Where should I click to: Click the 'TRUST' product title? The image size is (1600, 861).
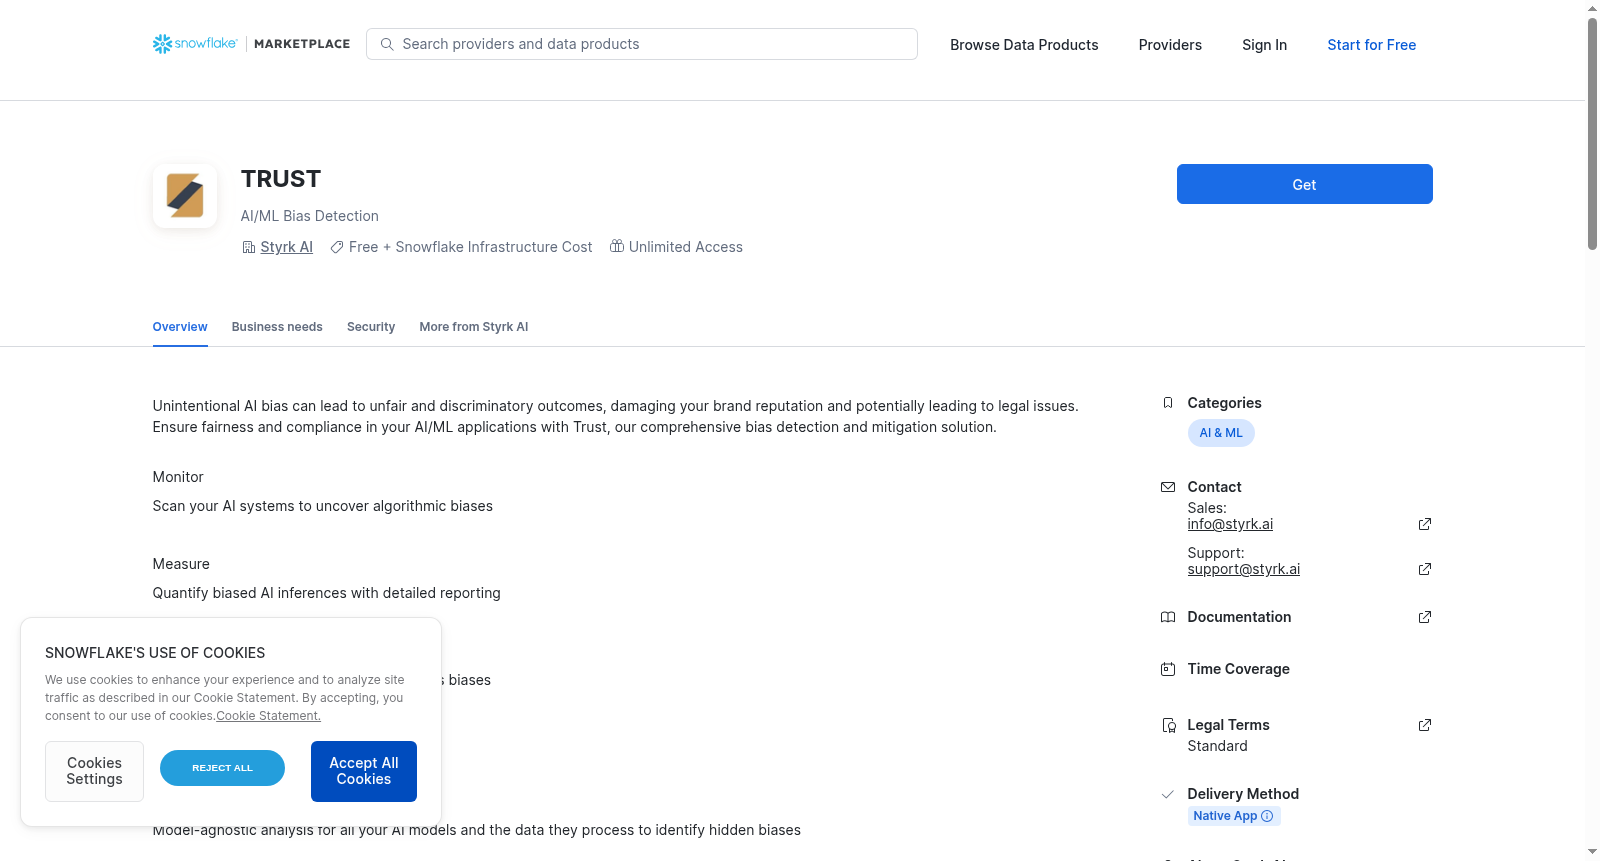point(281,179)
